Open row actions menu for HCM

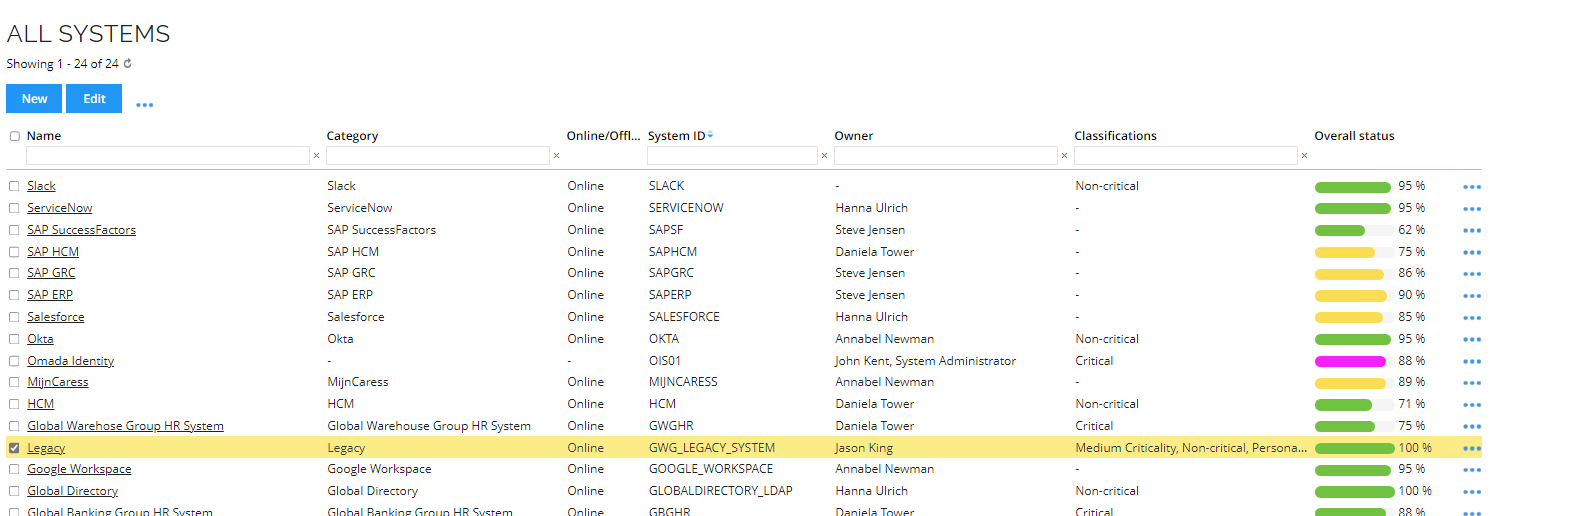click(1472, 405)
